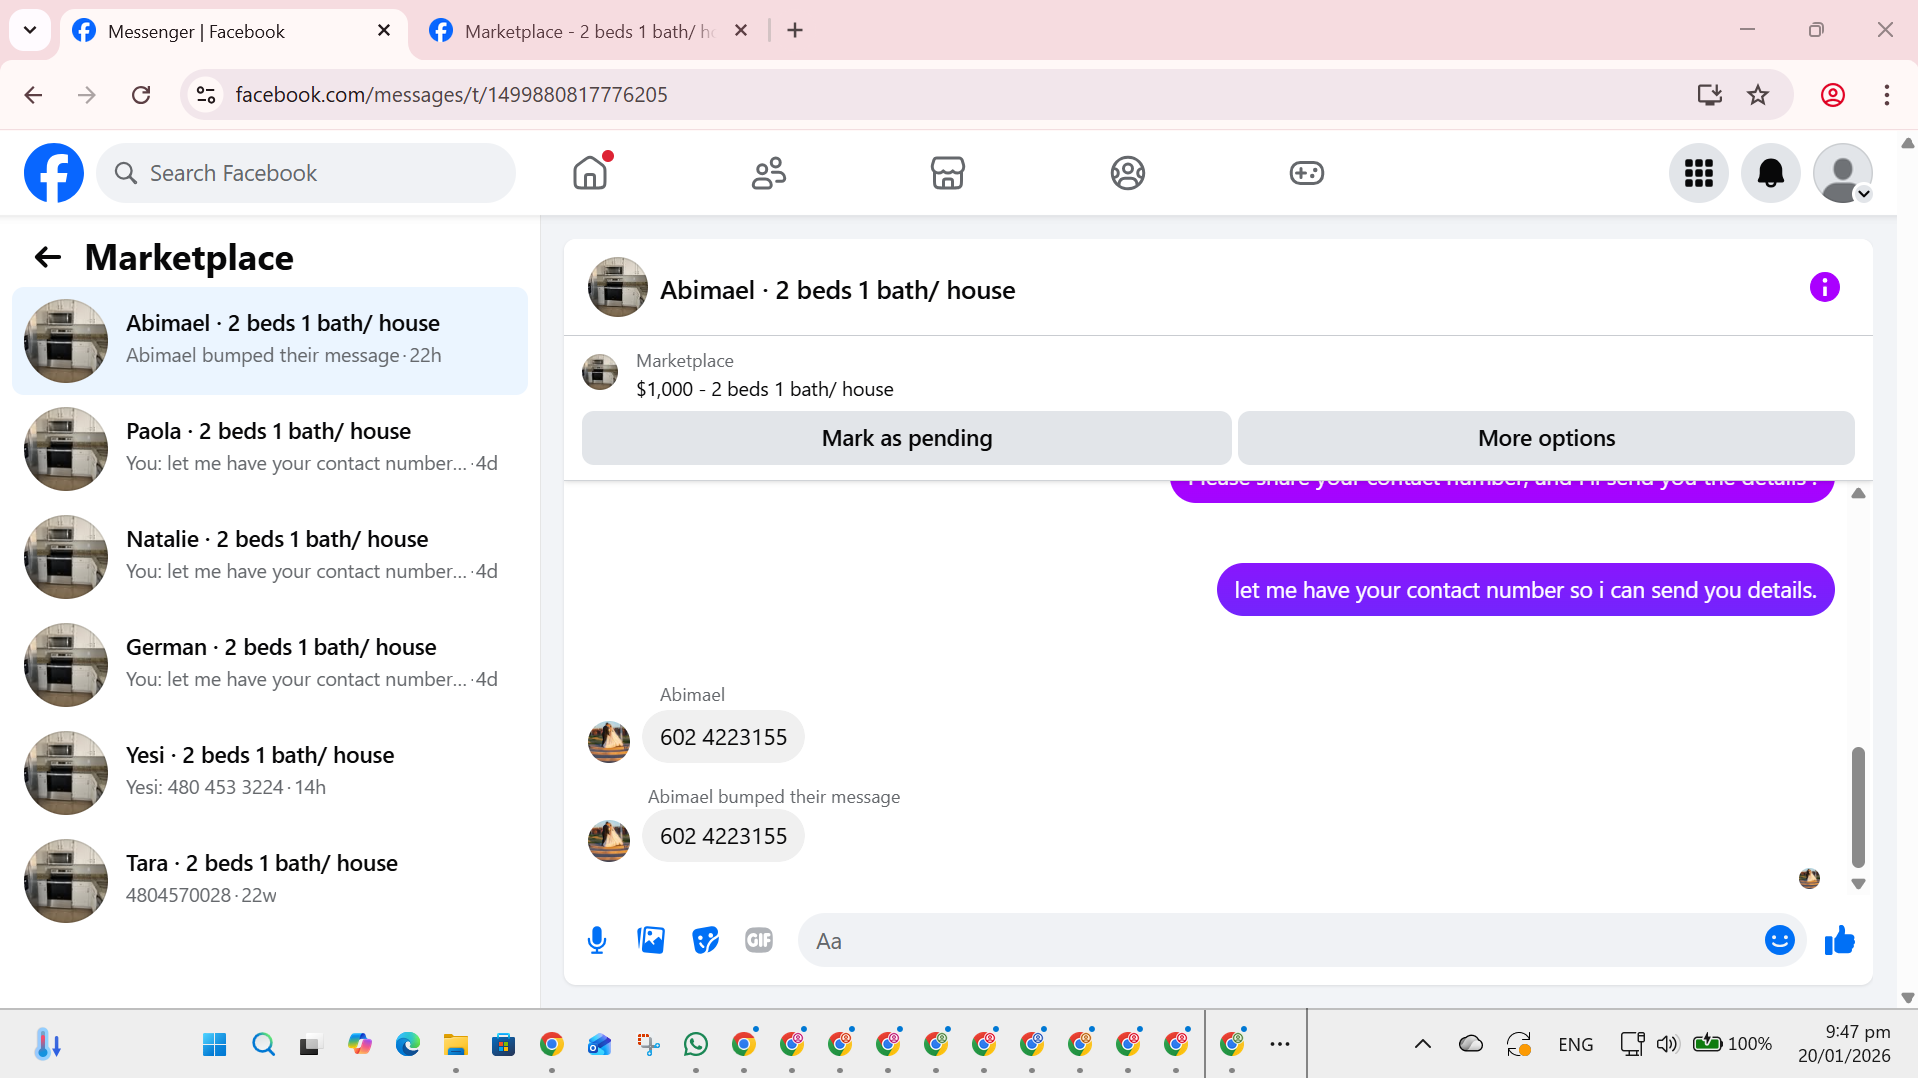Click the chat scrollbar thumb

point(1858,807)
